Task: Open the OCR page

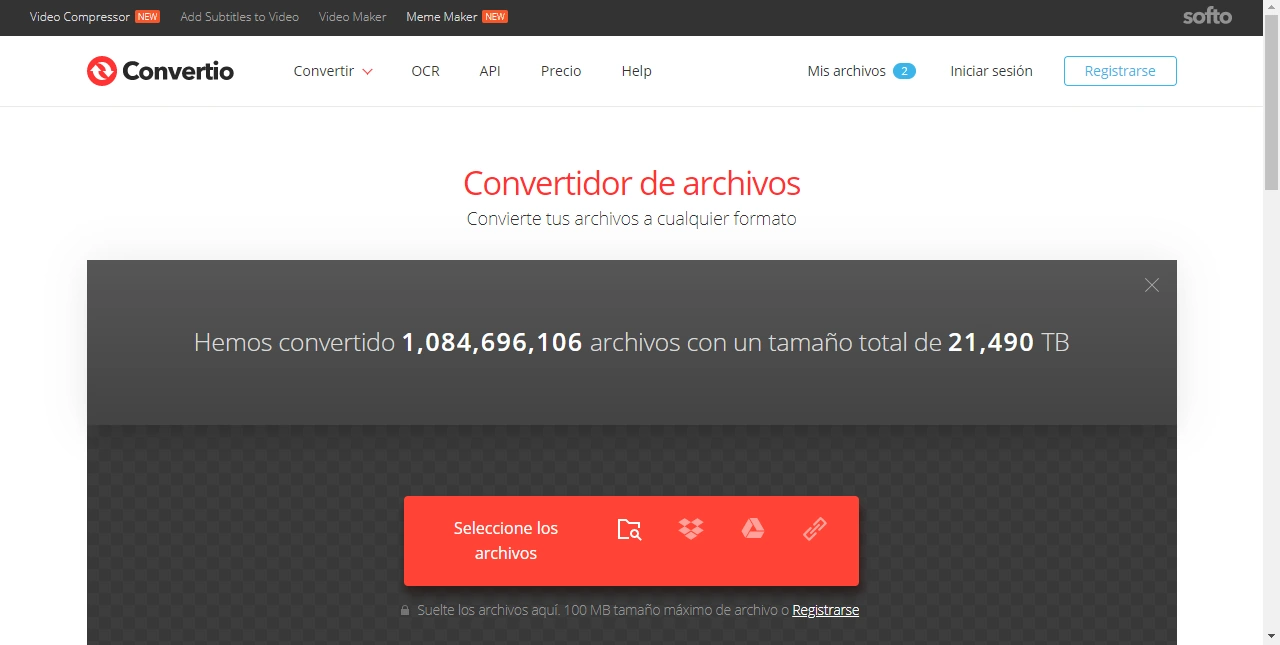Action: pos(425,71)
